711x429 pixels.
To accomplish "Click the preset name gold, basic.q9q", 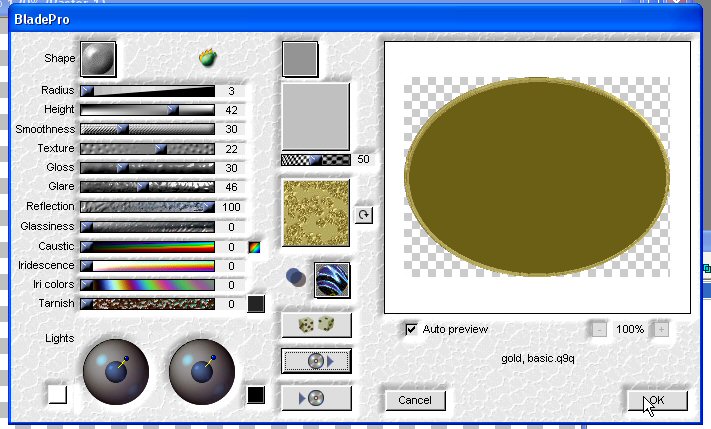I will click(x=538, y=359).
